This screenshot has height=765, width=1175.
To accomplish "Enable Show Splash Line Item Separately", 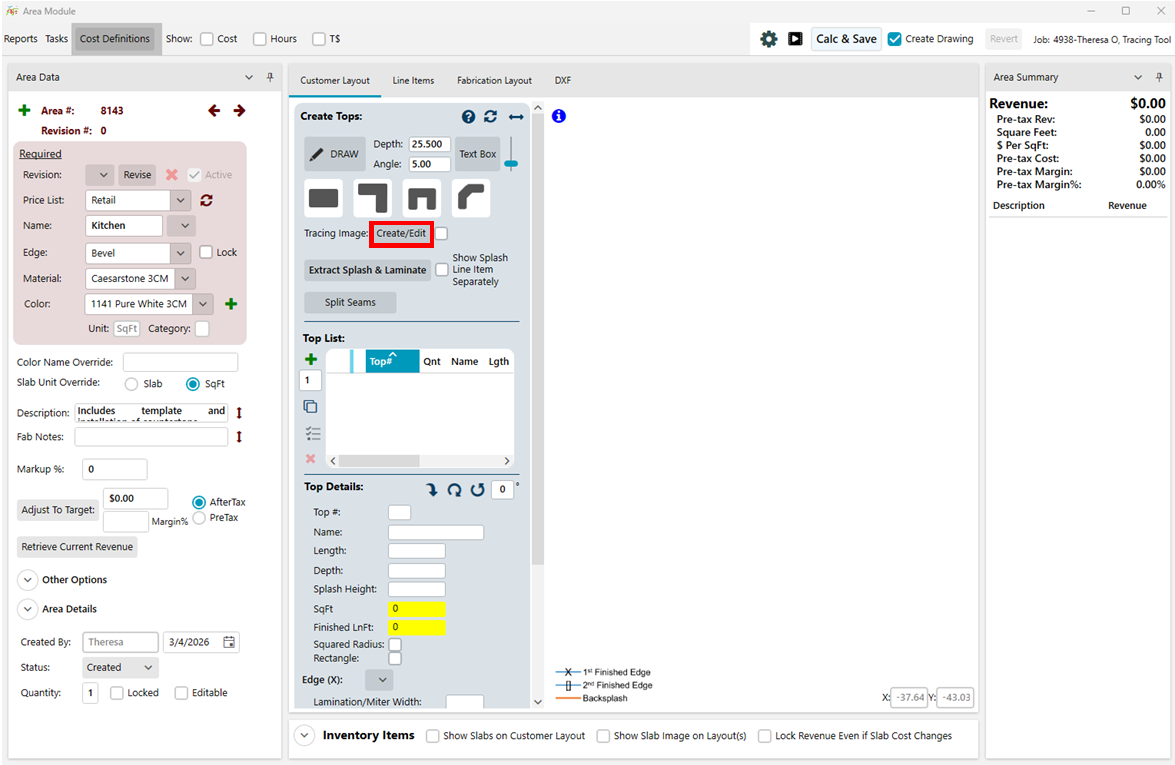I will pyautogui.click(x=442, y=270).
